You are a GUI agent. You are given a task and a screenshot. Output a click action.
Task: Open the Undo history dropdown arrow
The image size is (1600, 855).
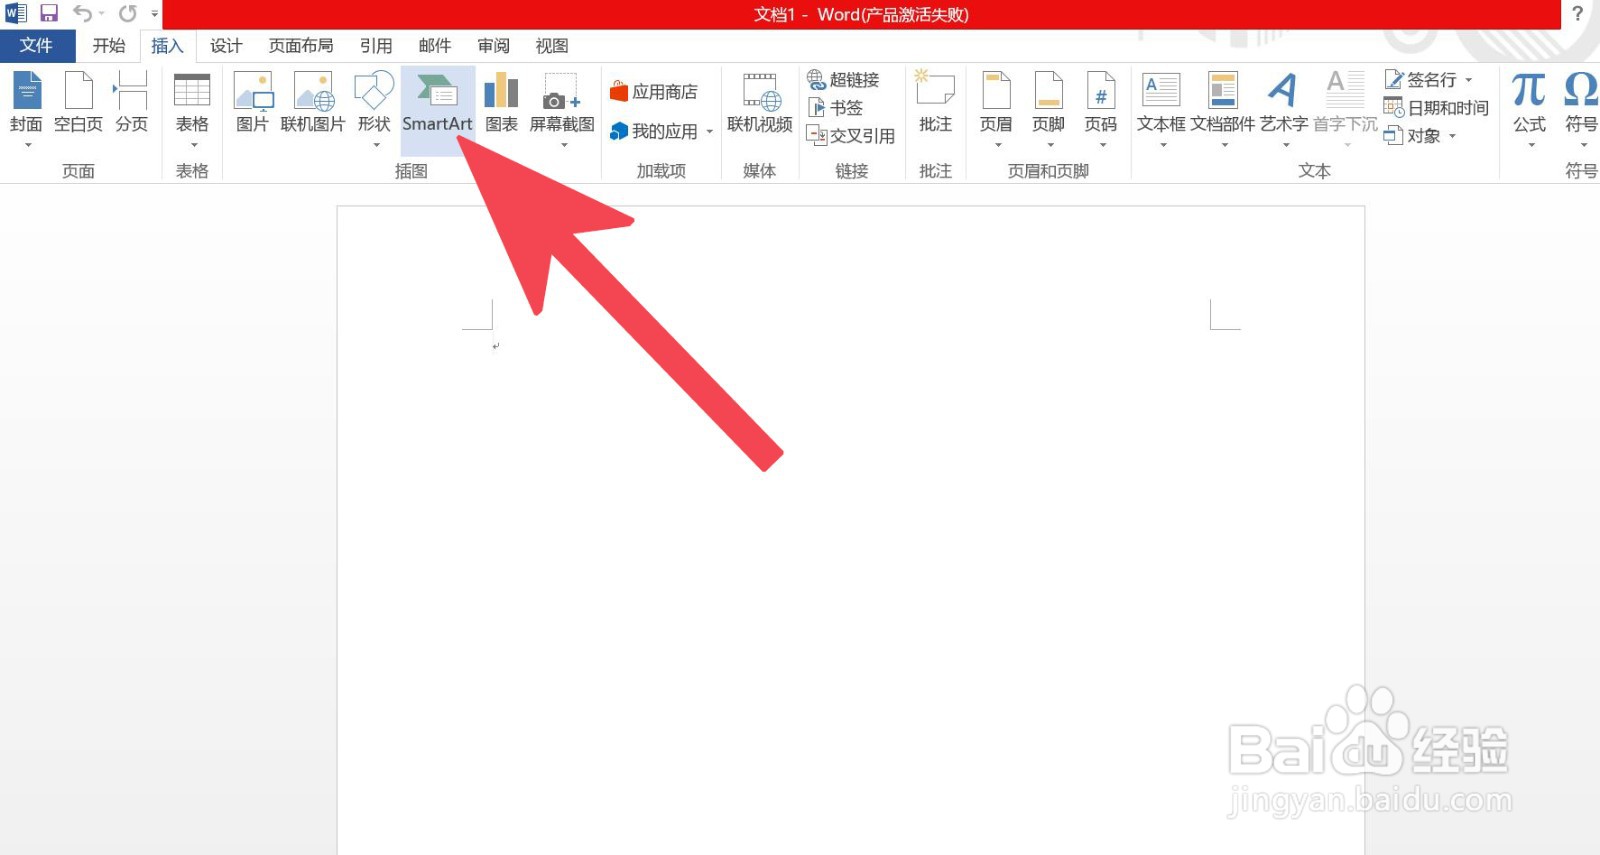tap(102, 14)
